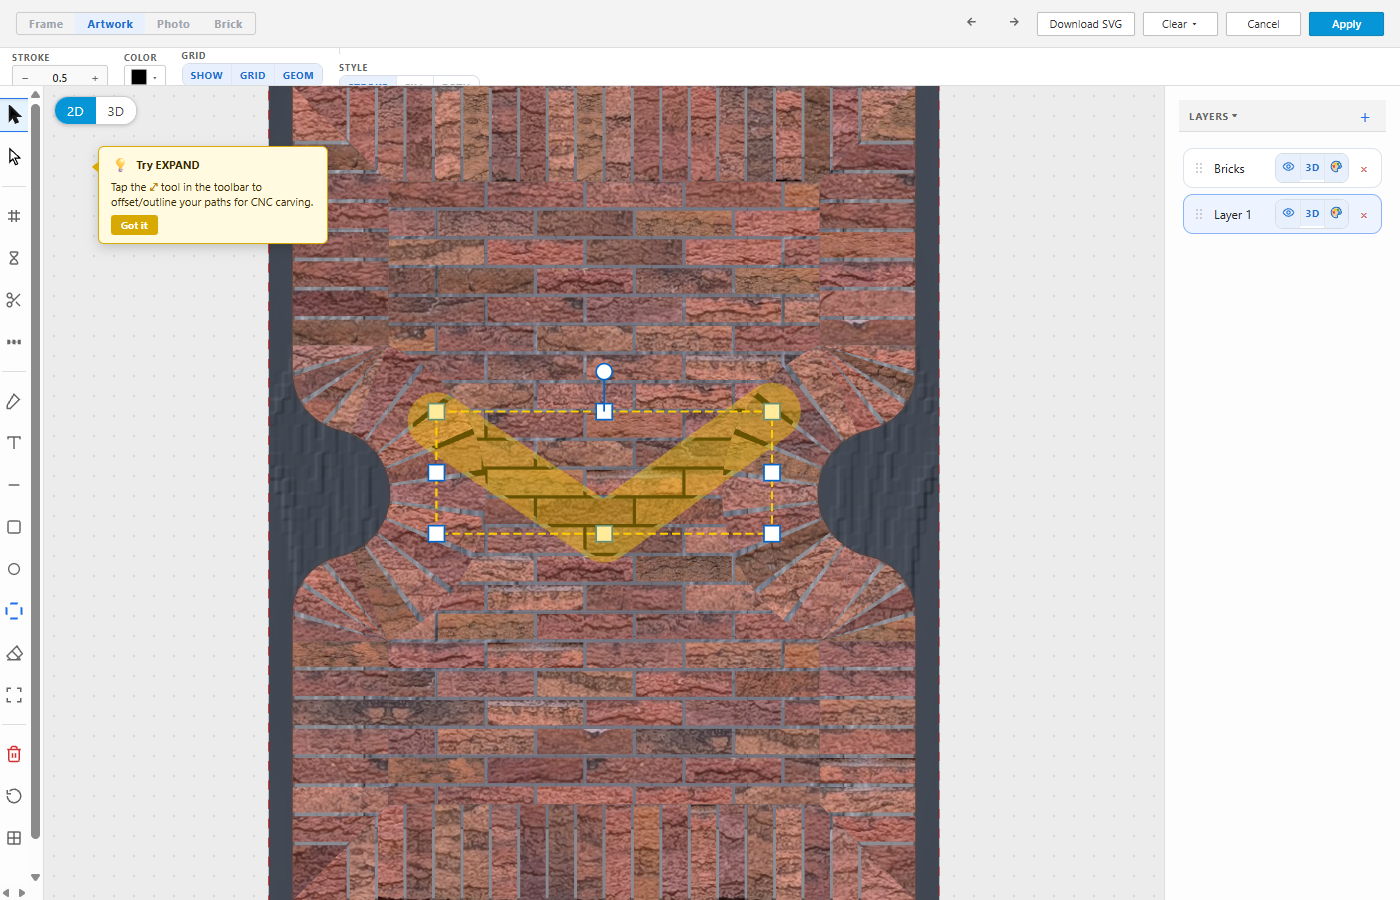Dismiss the tip with Got it
This screenshot has width=1400, height=900.
pos(134,226)
